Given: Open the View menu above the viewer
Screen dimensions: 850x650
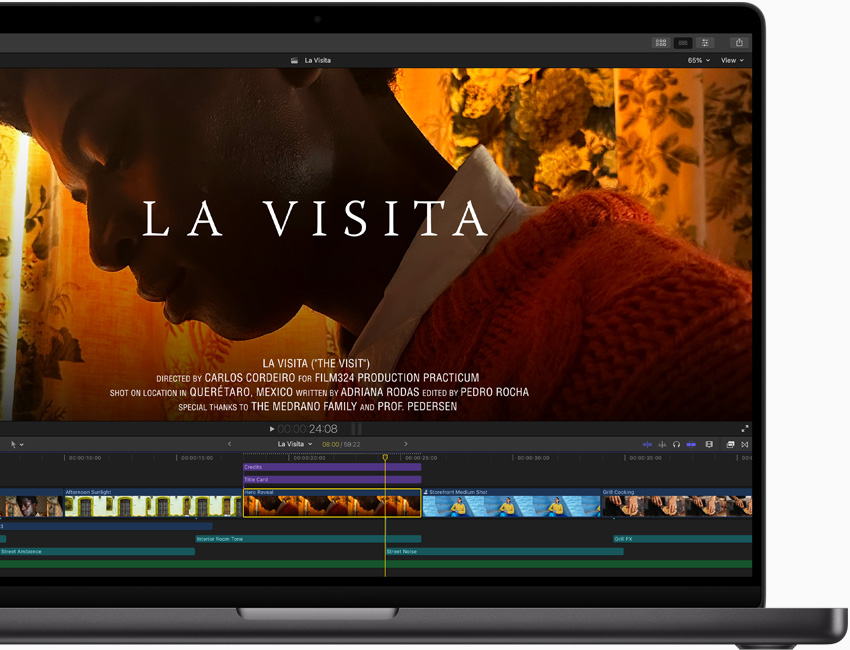Looking at the screenshot, I should 731,60.
